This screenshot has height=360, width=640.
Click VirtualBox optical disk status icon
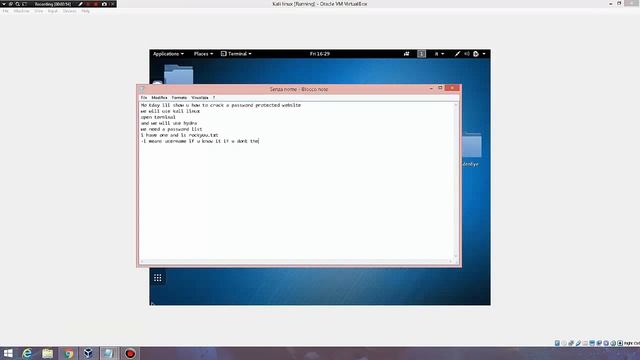[564, 343]
